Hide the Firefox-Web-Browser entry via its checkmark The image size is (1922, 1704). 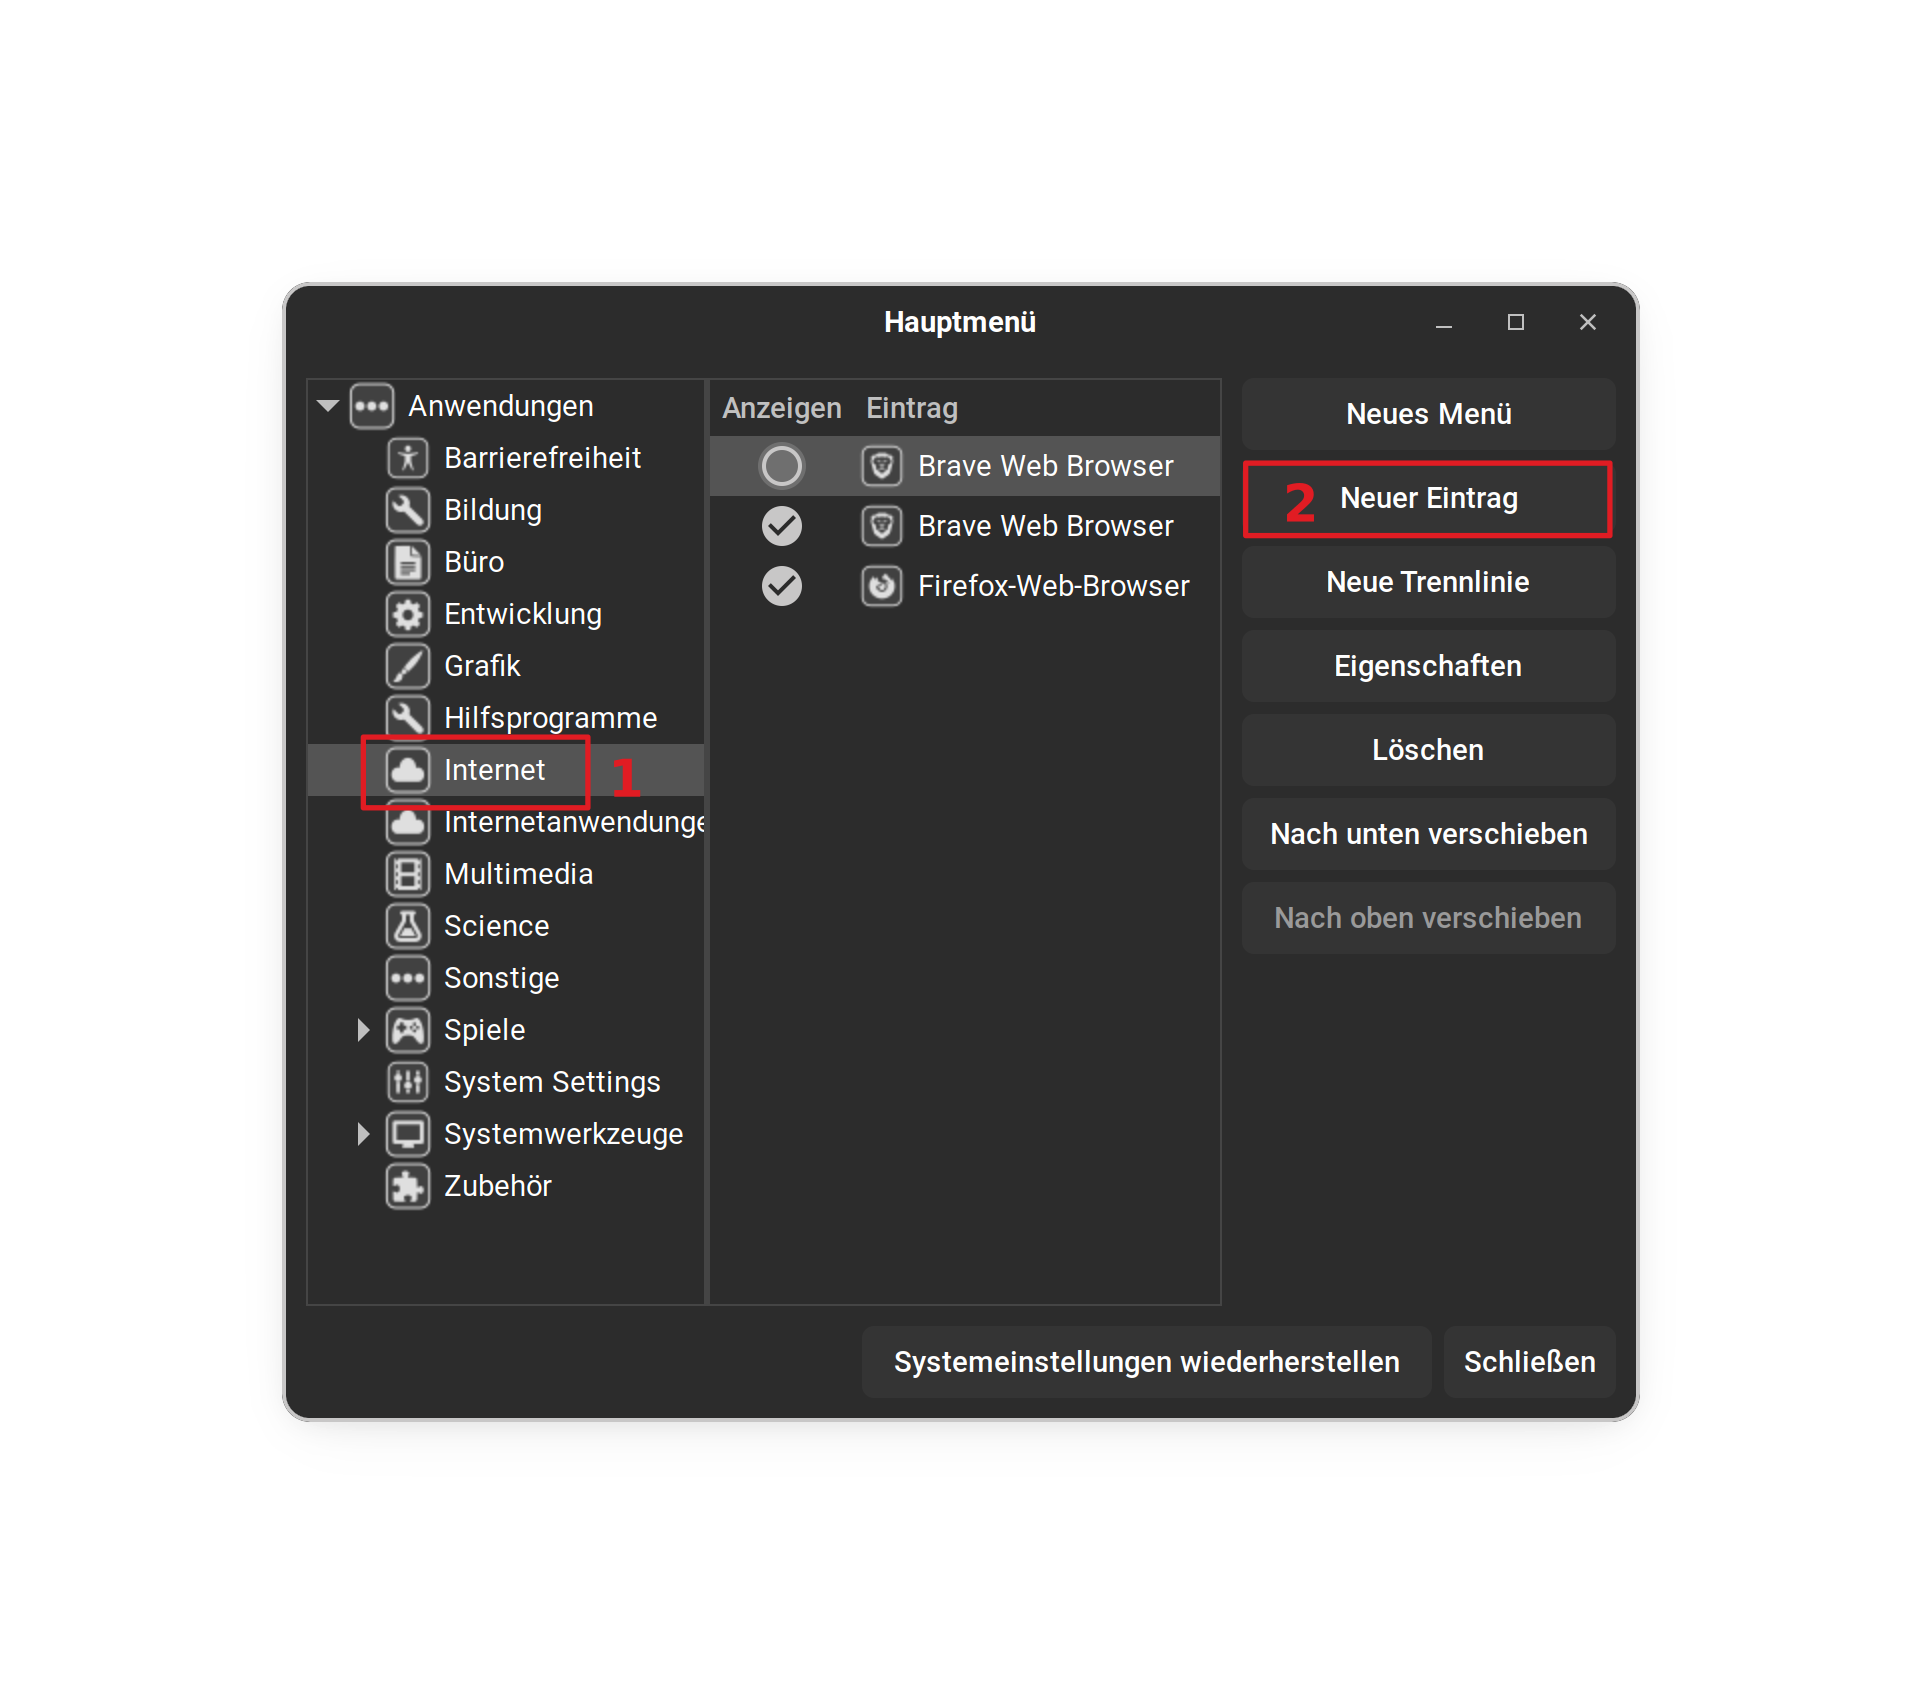coord(781,586)
